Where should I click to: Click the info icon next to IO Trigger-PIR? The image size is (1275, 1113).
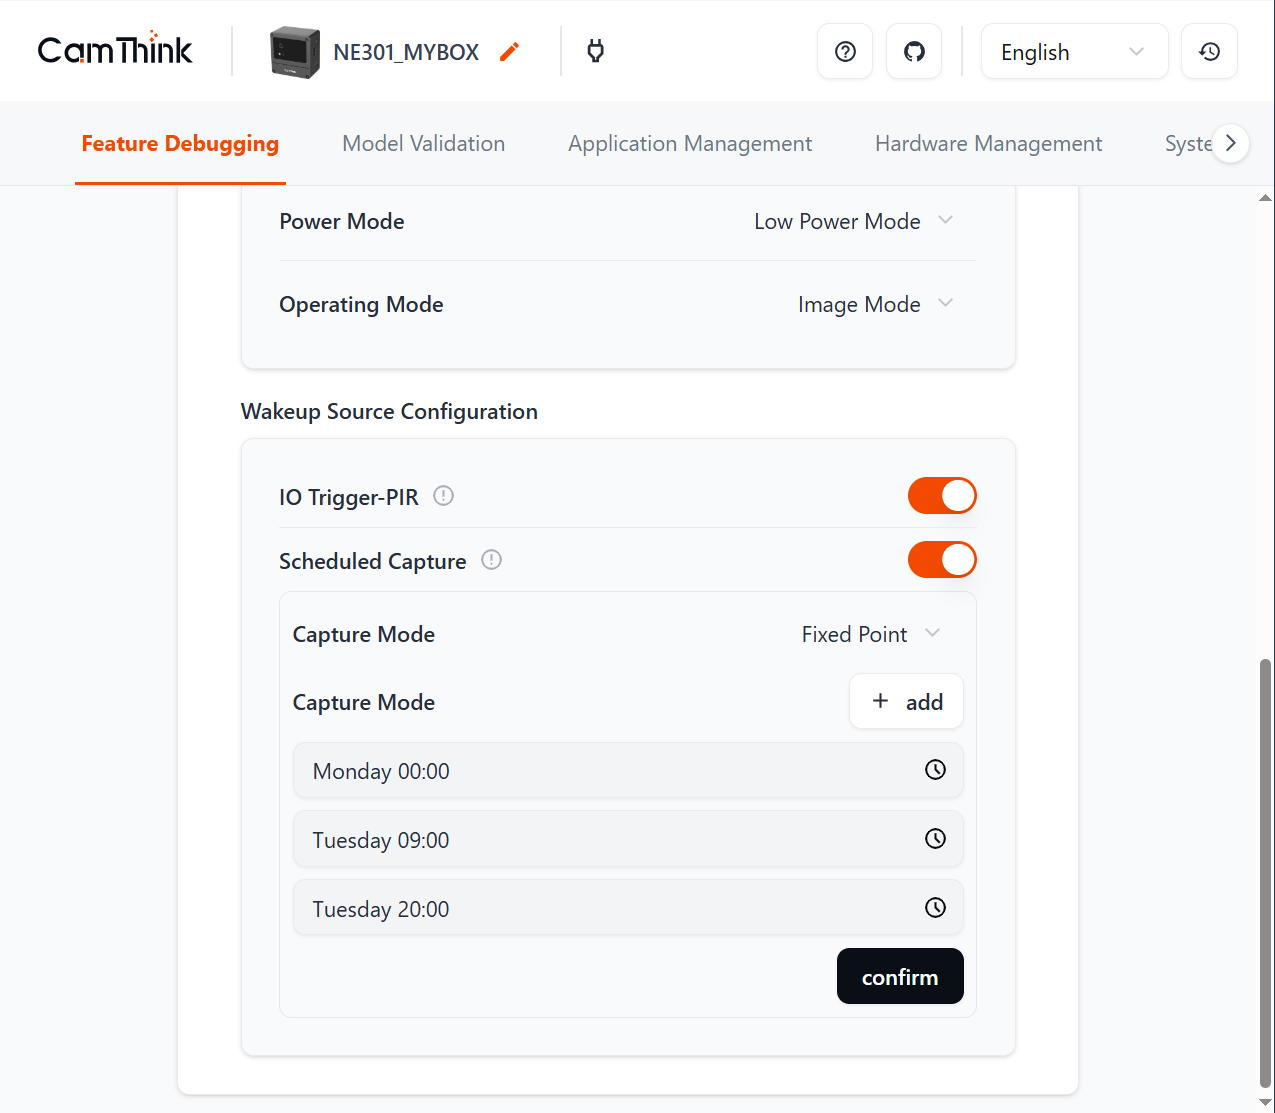pyautogui.click(x=443, y=496)
